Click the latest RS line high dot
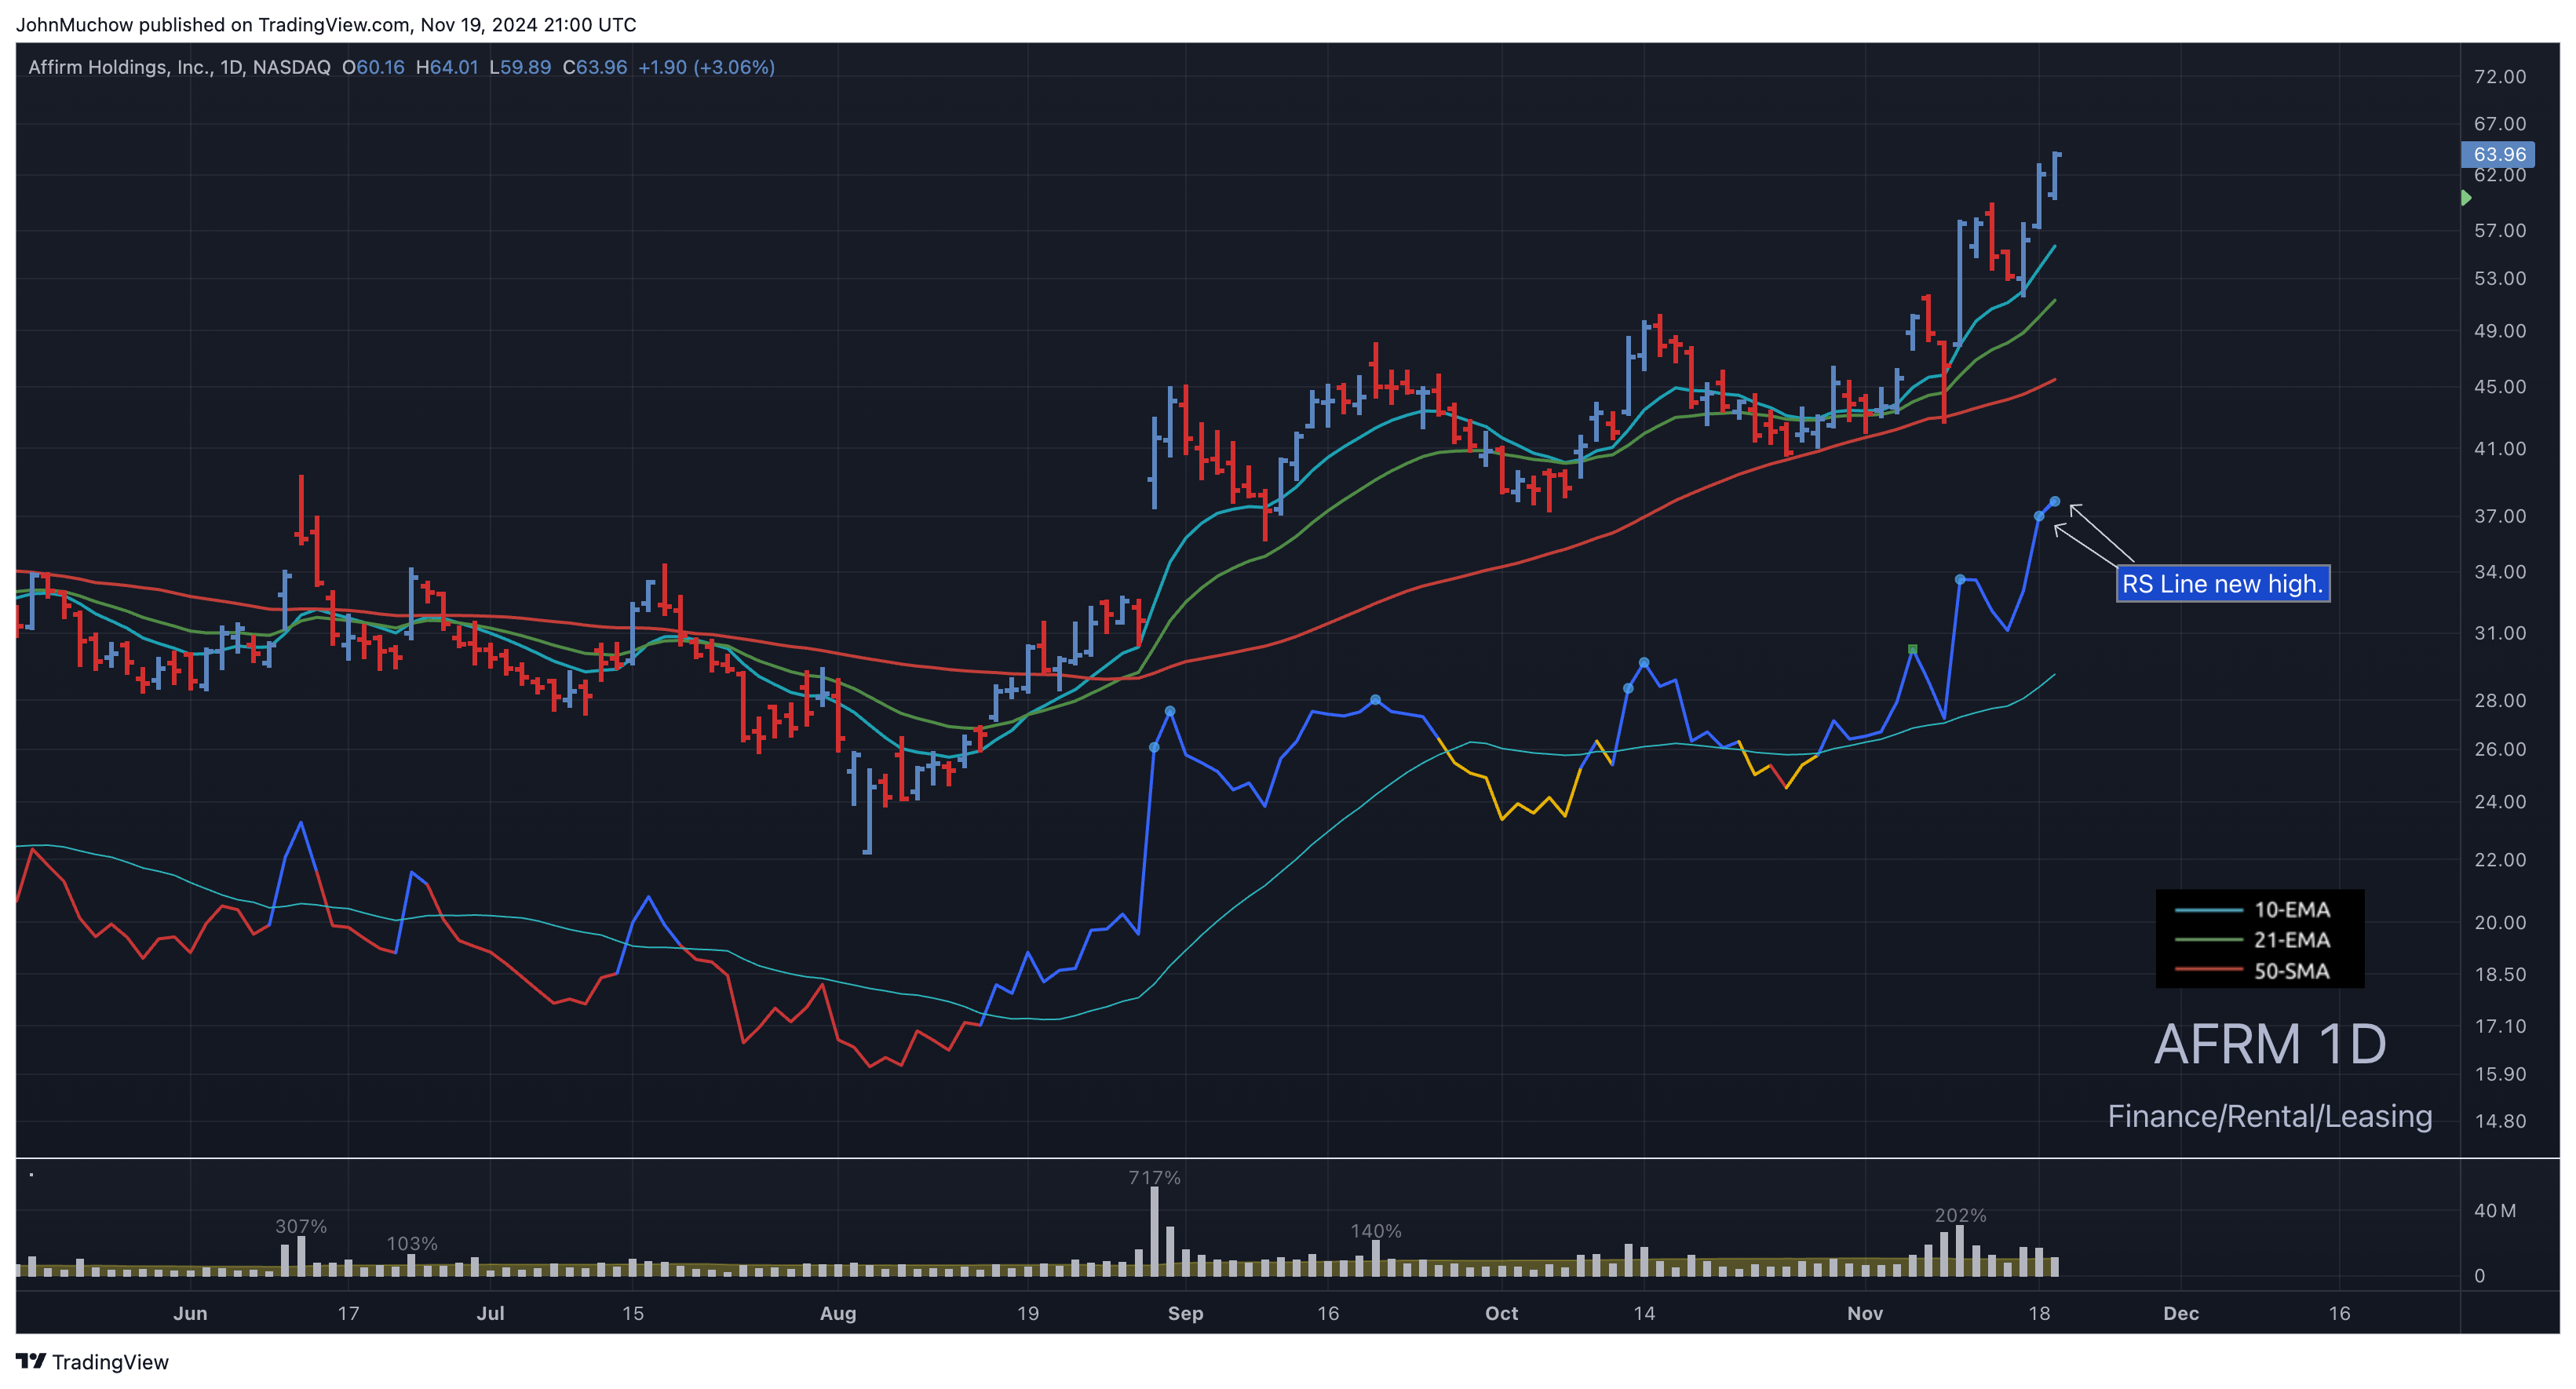Screen dimensions: 2576x1389 click(x=2054, y=501)
